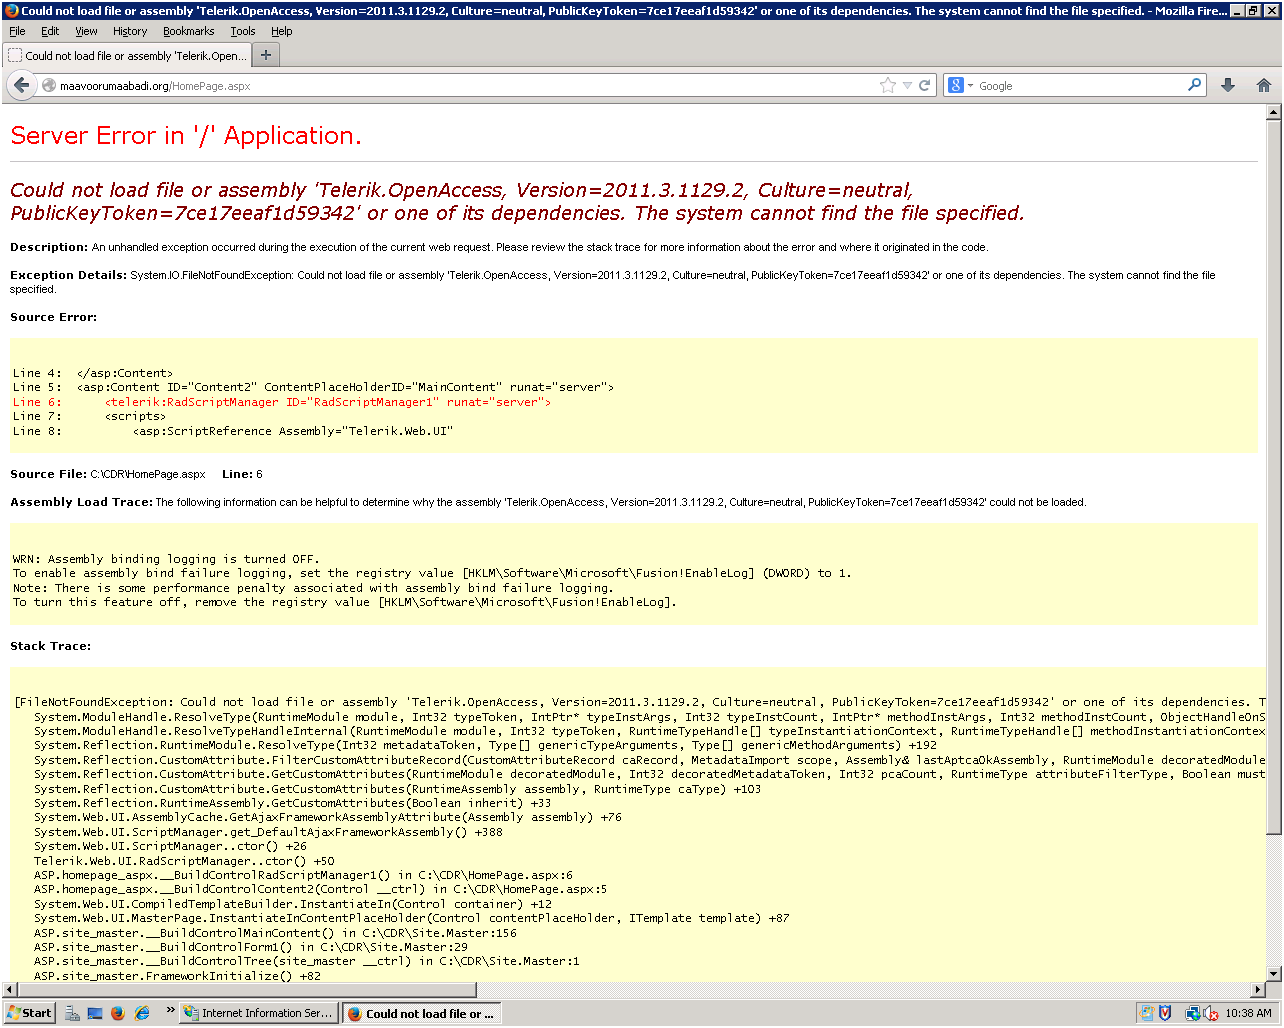Launch Firefox from the quick launch bar

click(x=118, y=1013)
